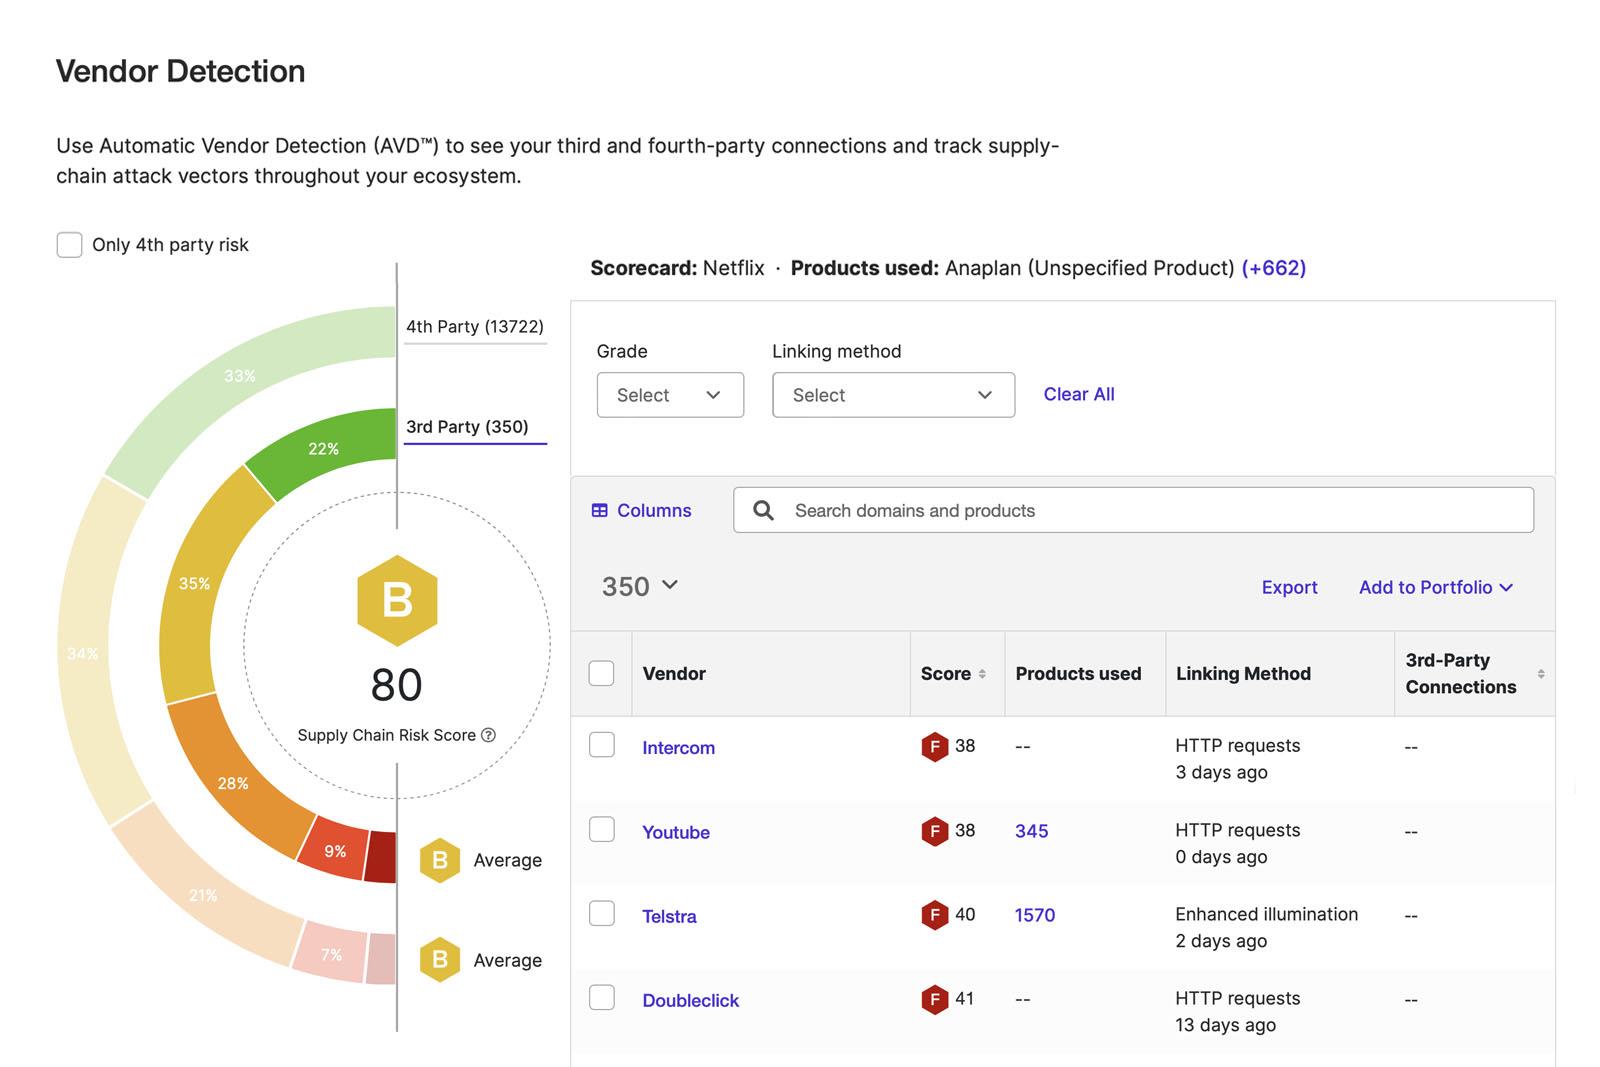This screenshot has height=1067, width=1600.
Task: Open the Doubleclick vendor link
Action: coord(690,1000)
